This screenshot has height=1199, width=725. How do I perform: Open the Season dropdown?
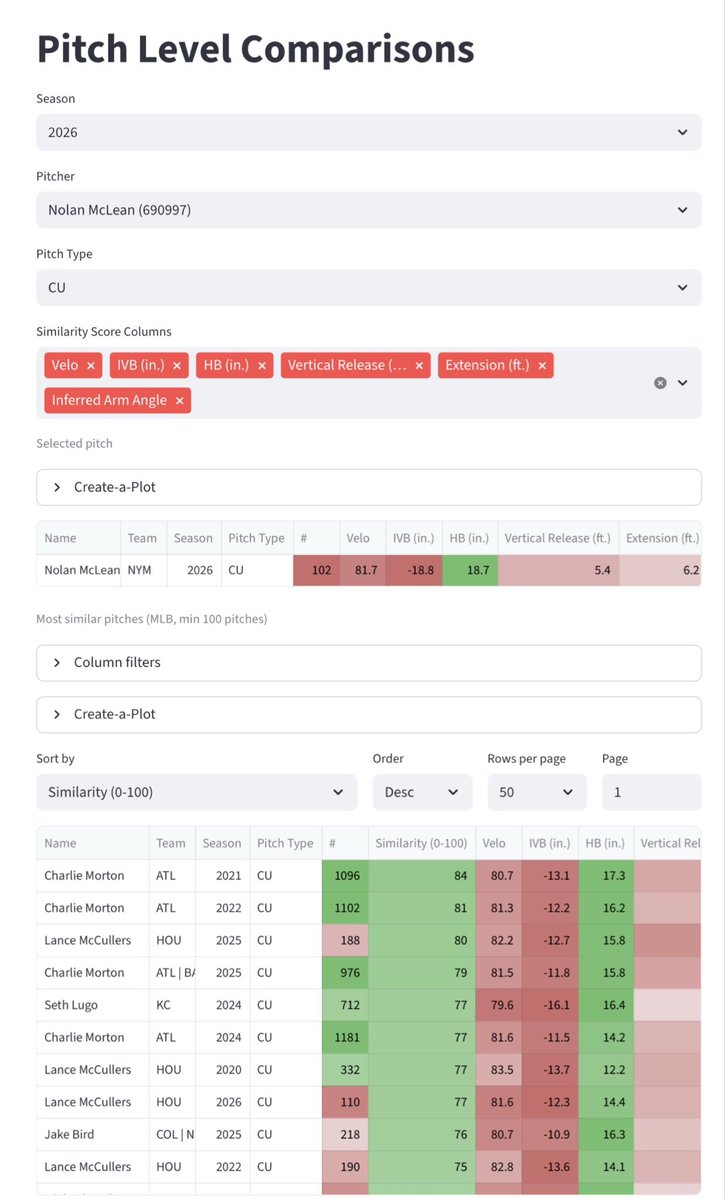pos(369,132)
